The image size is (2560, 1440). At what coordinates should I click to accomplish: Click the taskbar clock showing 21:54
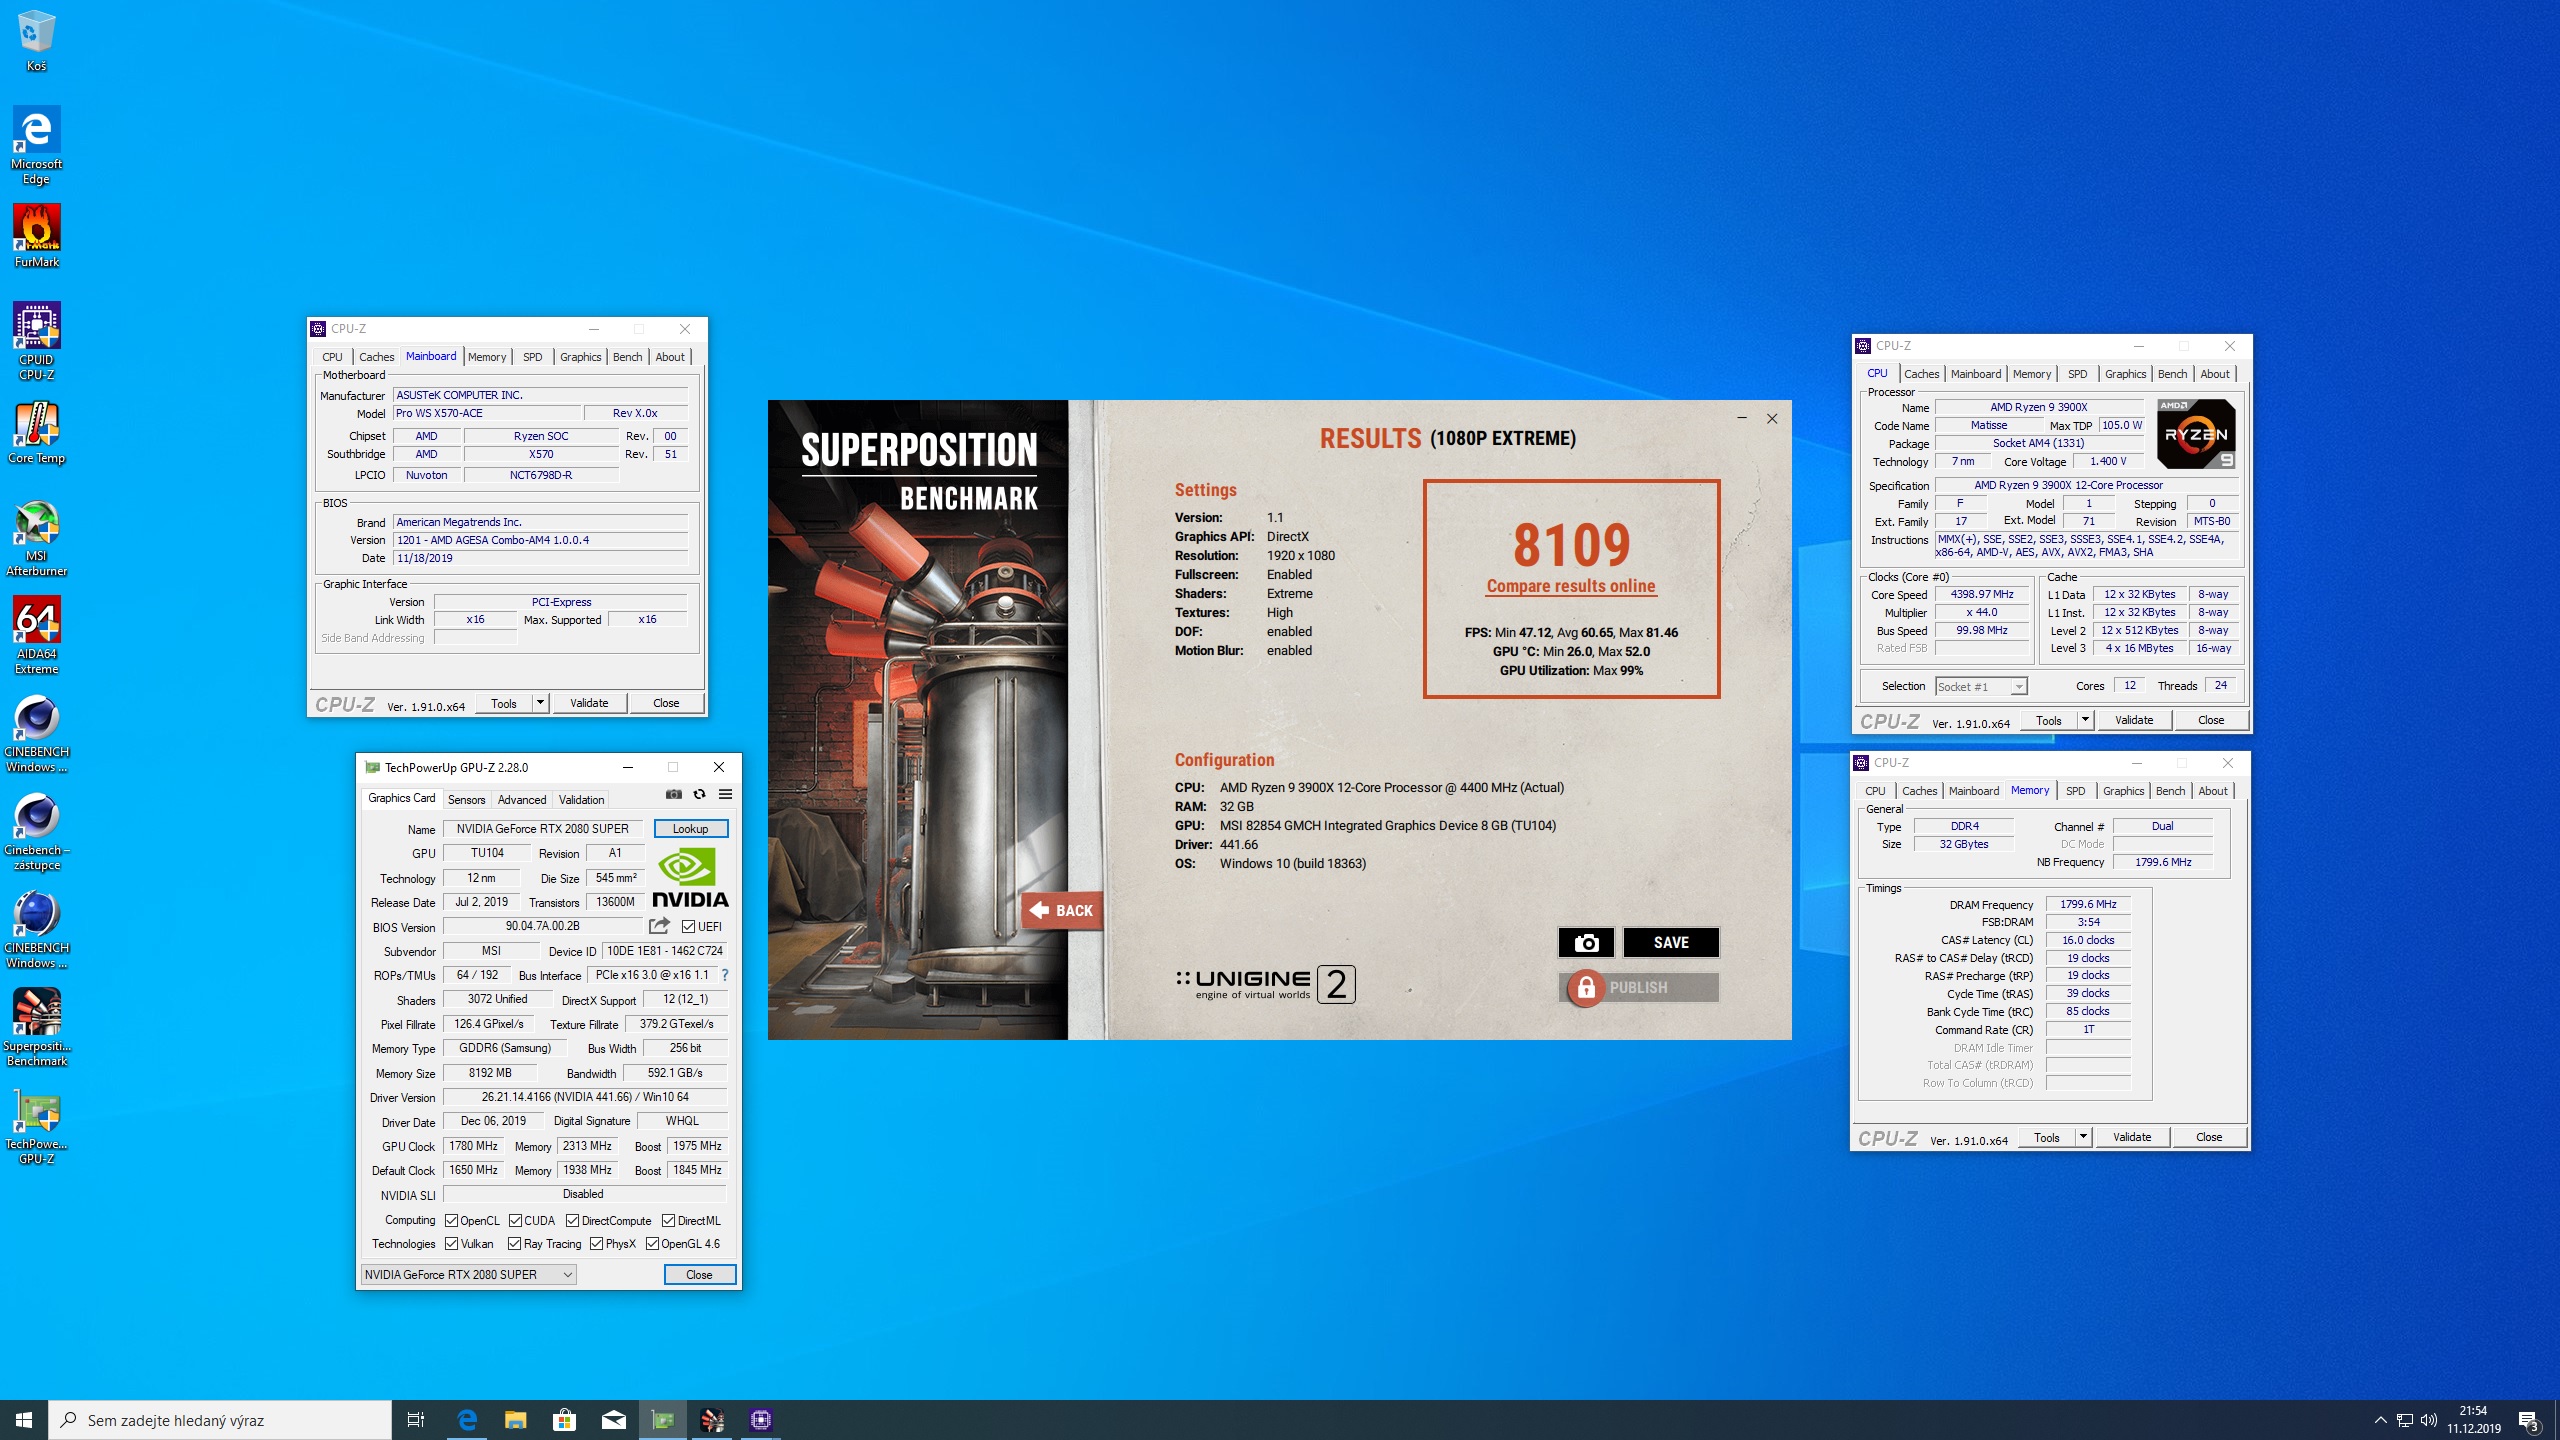click(2473, 1420)
